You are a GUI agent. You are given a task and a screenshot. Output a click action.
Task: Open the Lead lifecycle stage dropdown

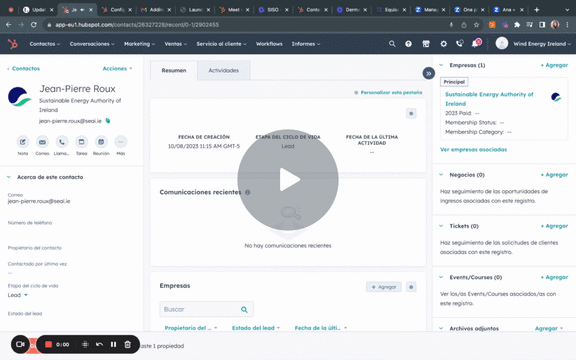[18, 295]
